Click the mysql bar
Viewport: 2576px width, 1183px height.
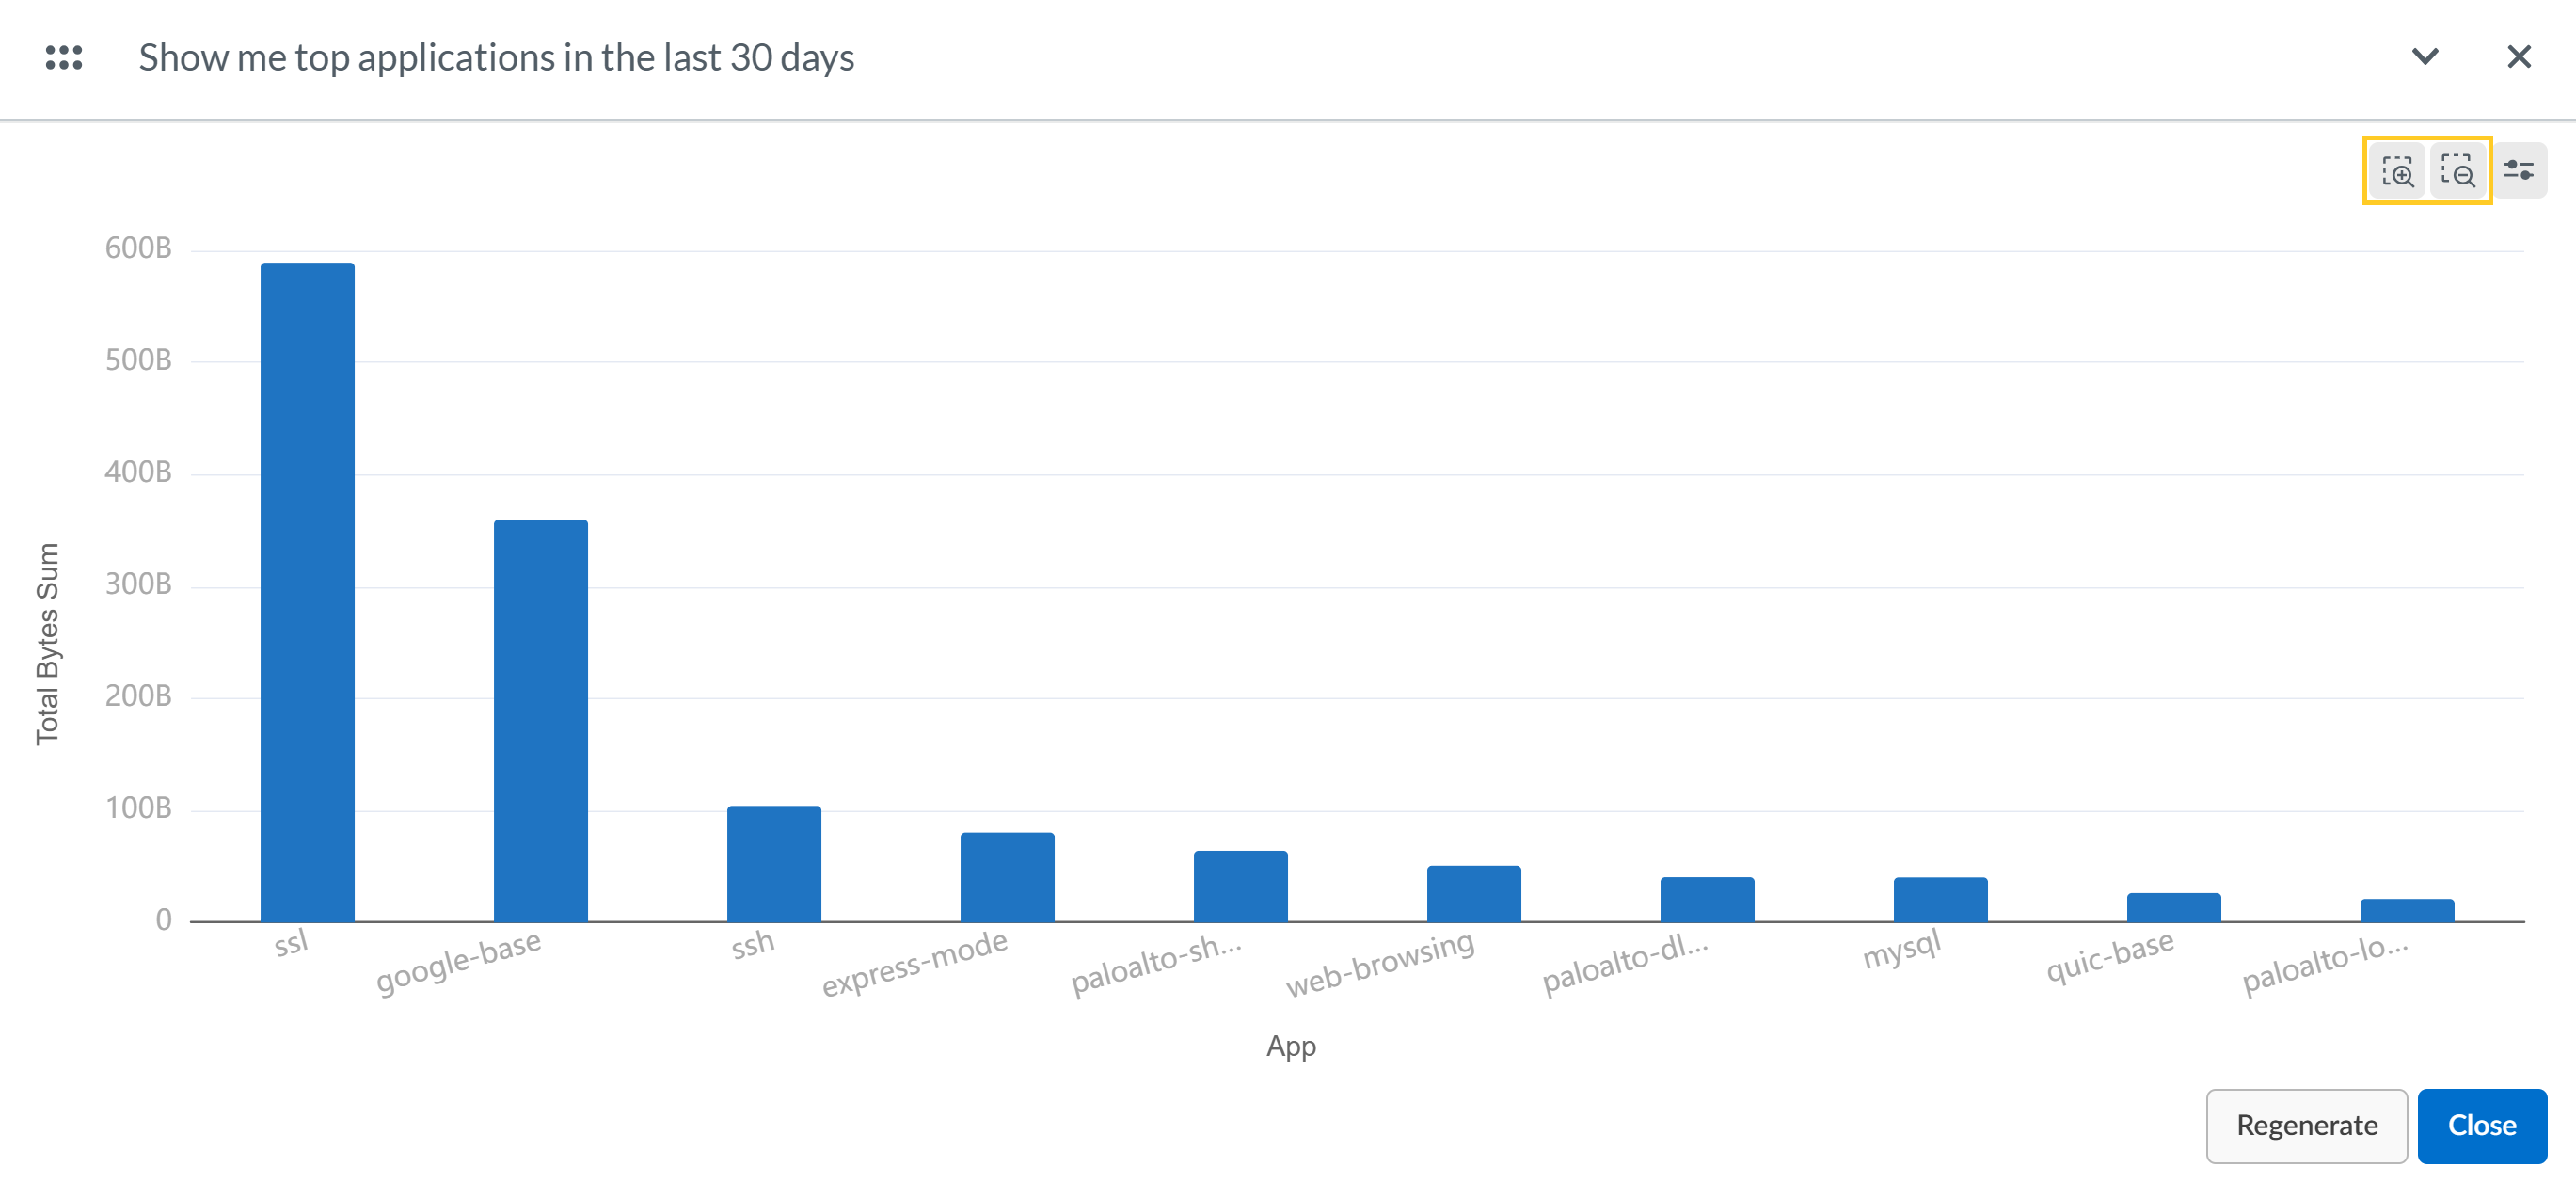click(1940, 899)
